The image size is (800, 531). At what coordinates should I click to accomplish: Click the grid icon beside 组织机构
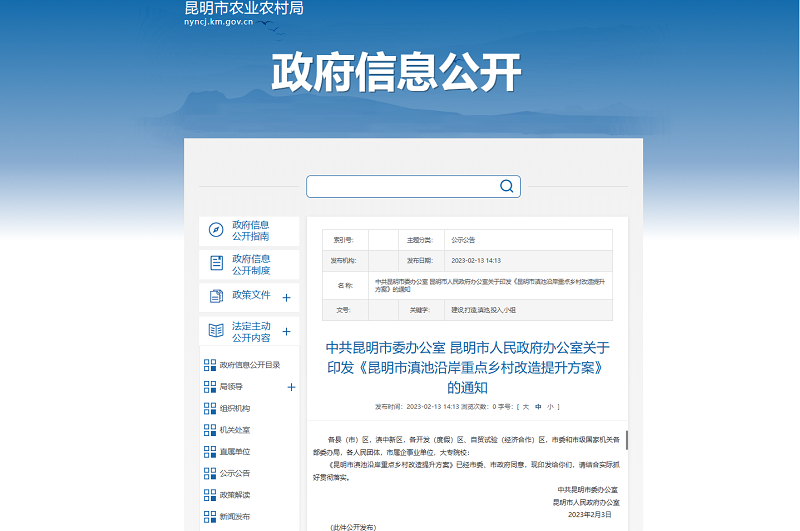210,408
